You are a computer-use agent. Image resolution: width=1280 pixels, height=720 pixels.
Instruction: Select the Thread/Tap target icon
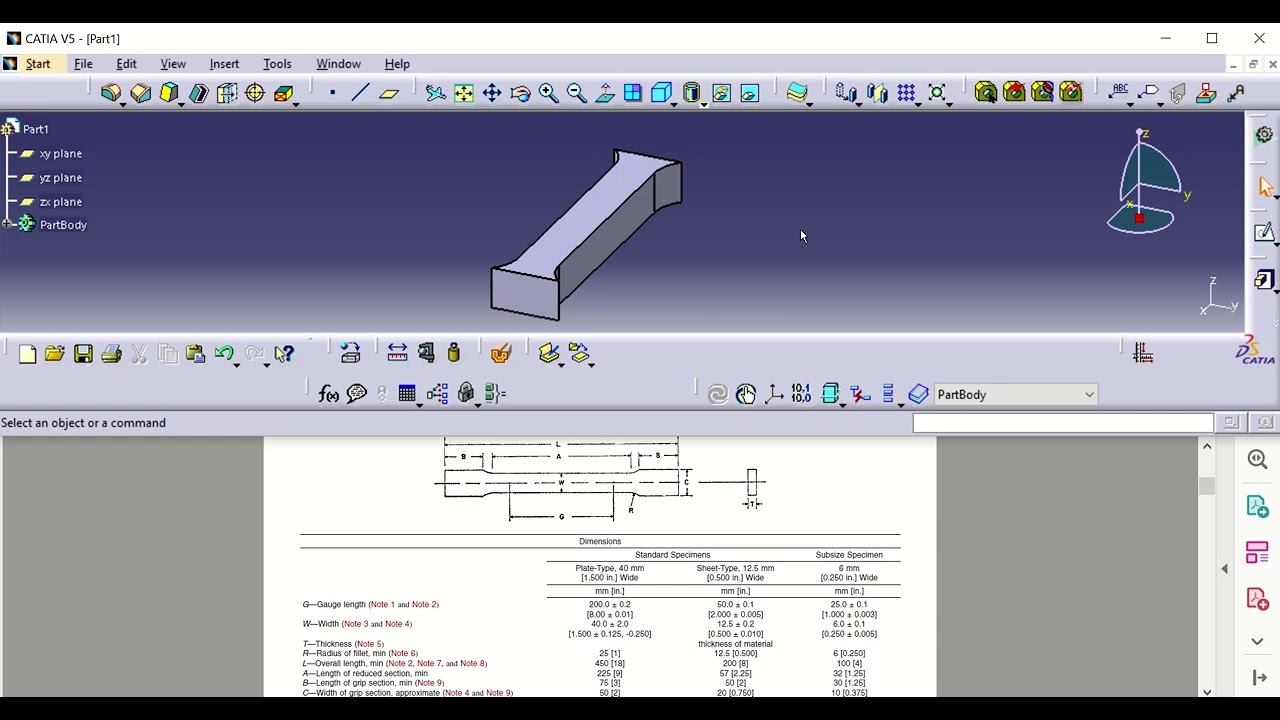tap(255, 93)
